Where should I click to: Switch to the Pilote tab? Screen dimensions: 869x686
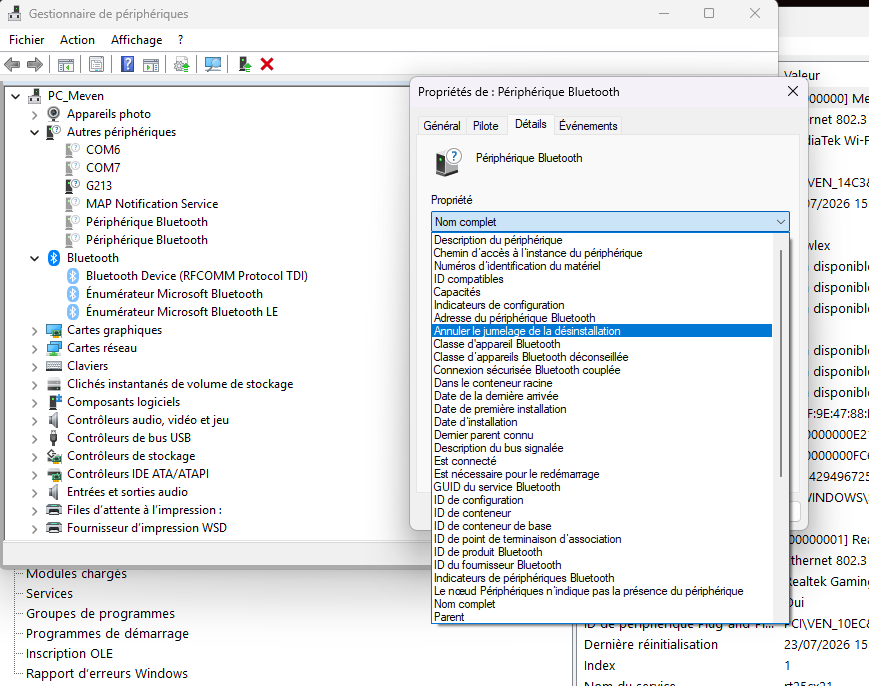click(485, 126)
